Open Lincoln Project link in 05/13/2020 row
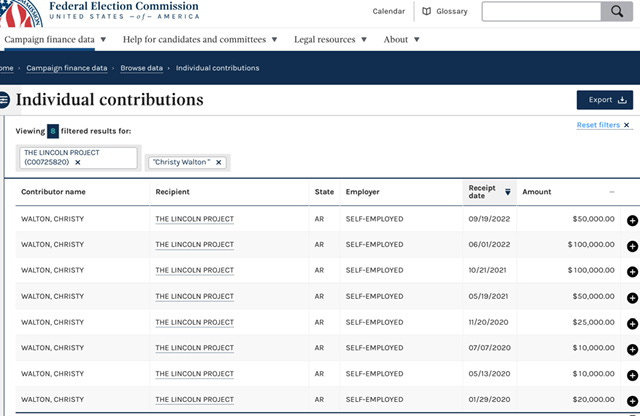The width and height of the screenshot is (640, 416). 194,374
